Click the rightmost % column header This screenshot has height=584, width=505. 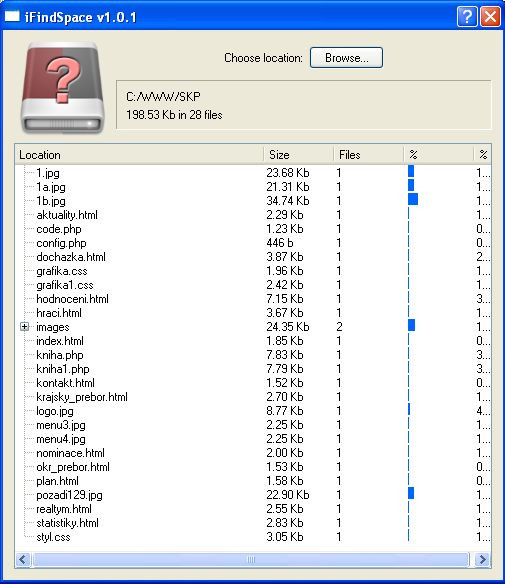(483, 155)
